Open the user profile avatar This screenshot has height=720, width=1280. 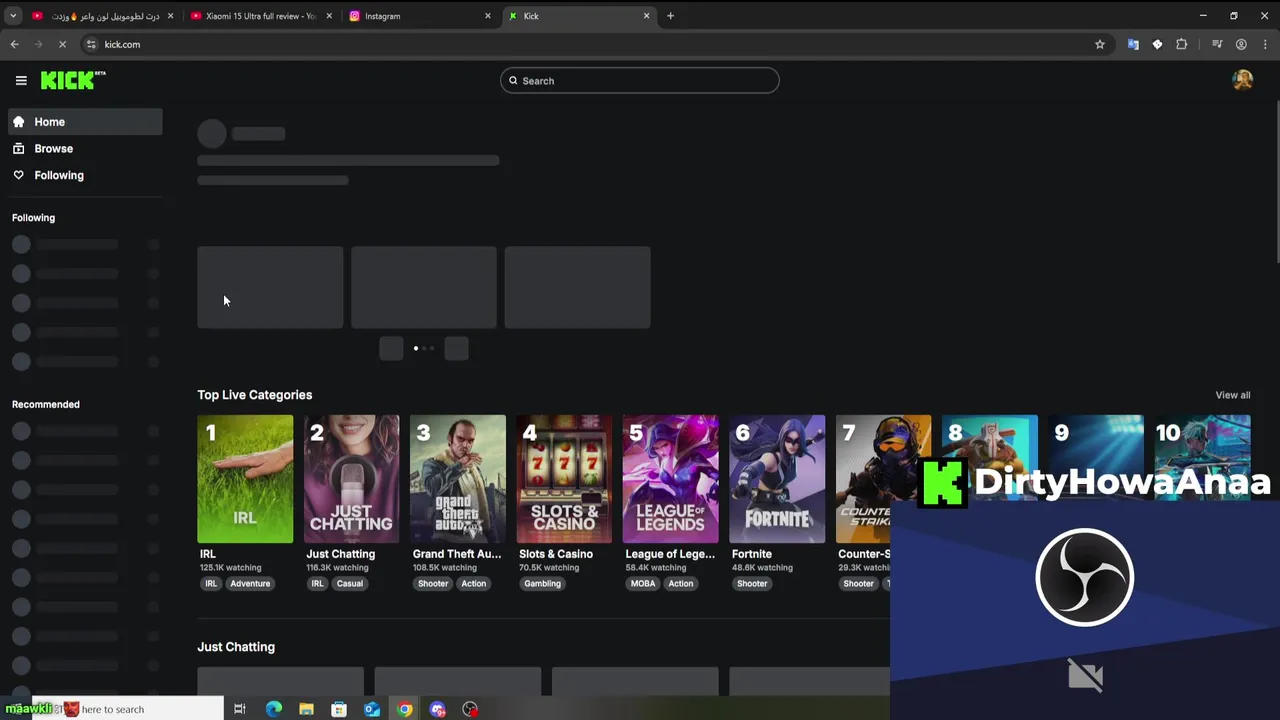click(x=1243, y=81)
